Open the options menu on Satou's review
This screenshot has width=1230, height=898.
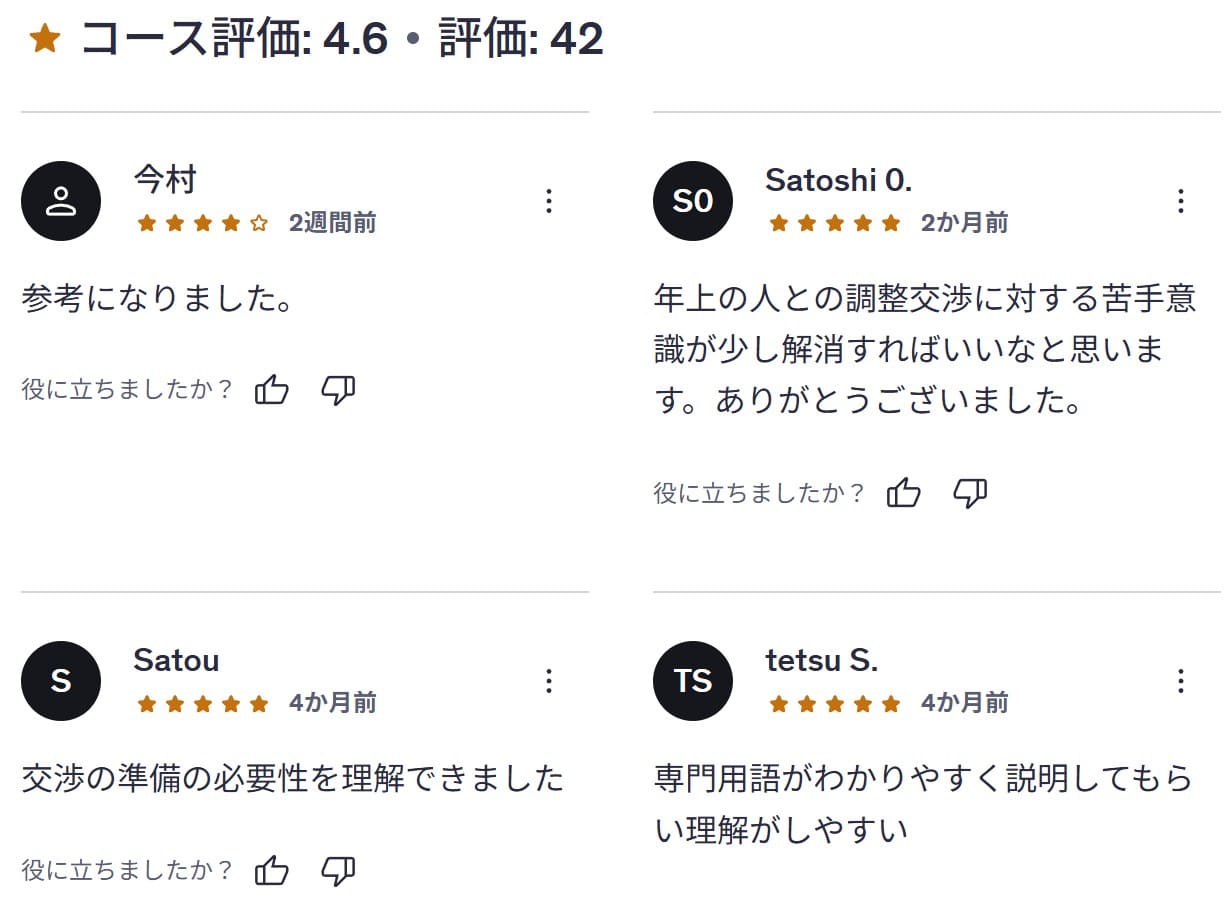[x=549, y=681]
